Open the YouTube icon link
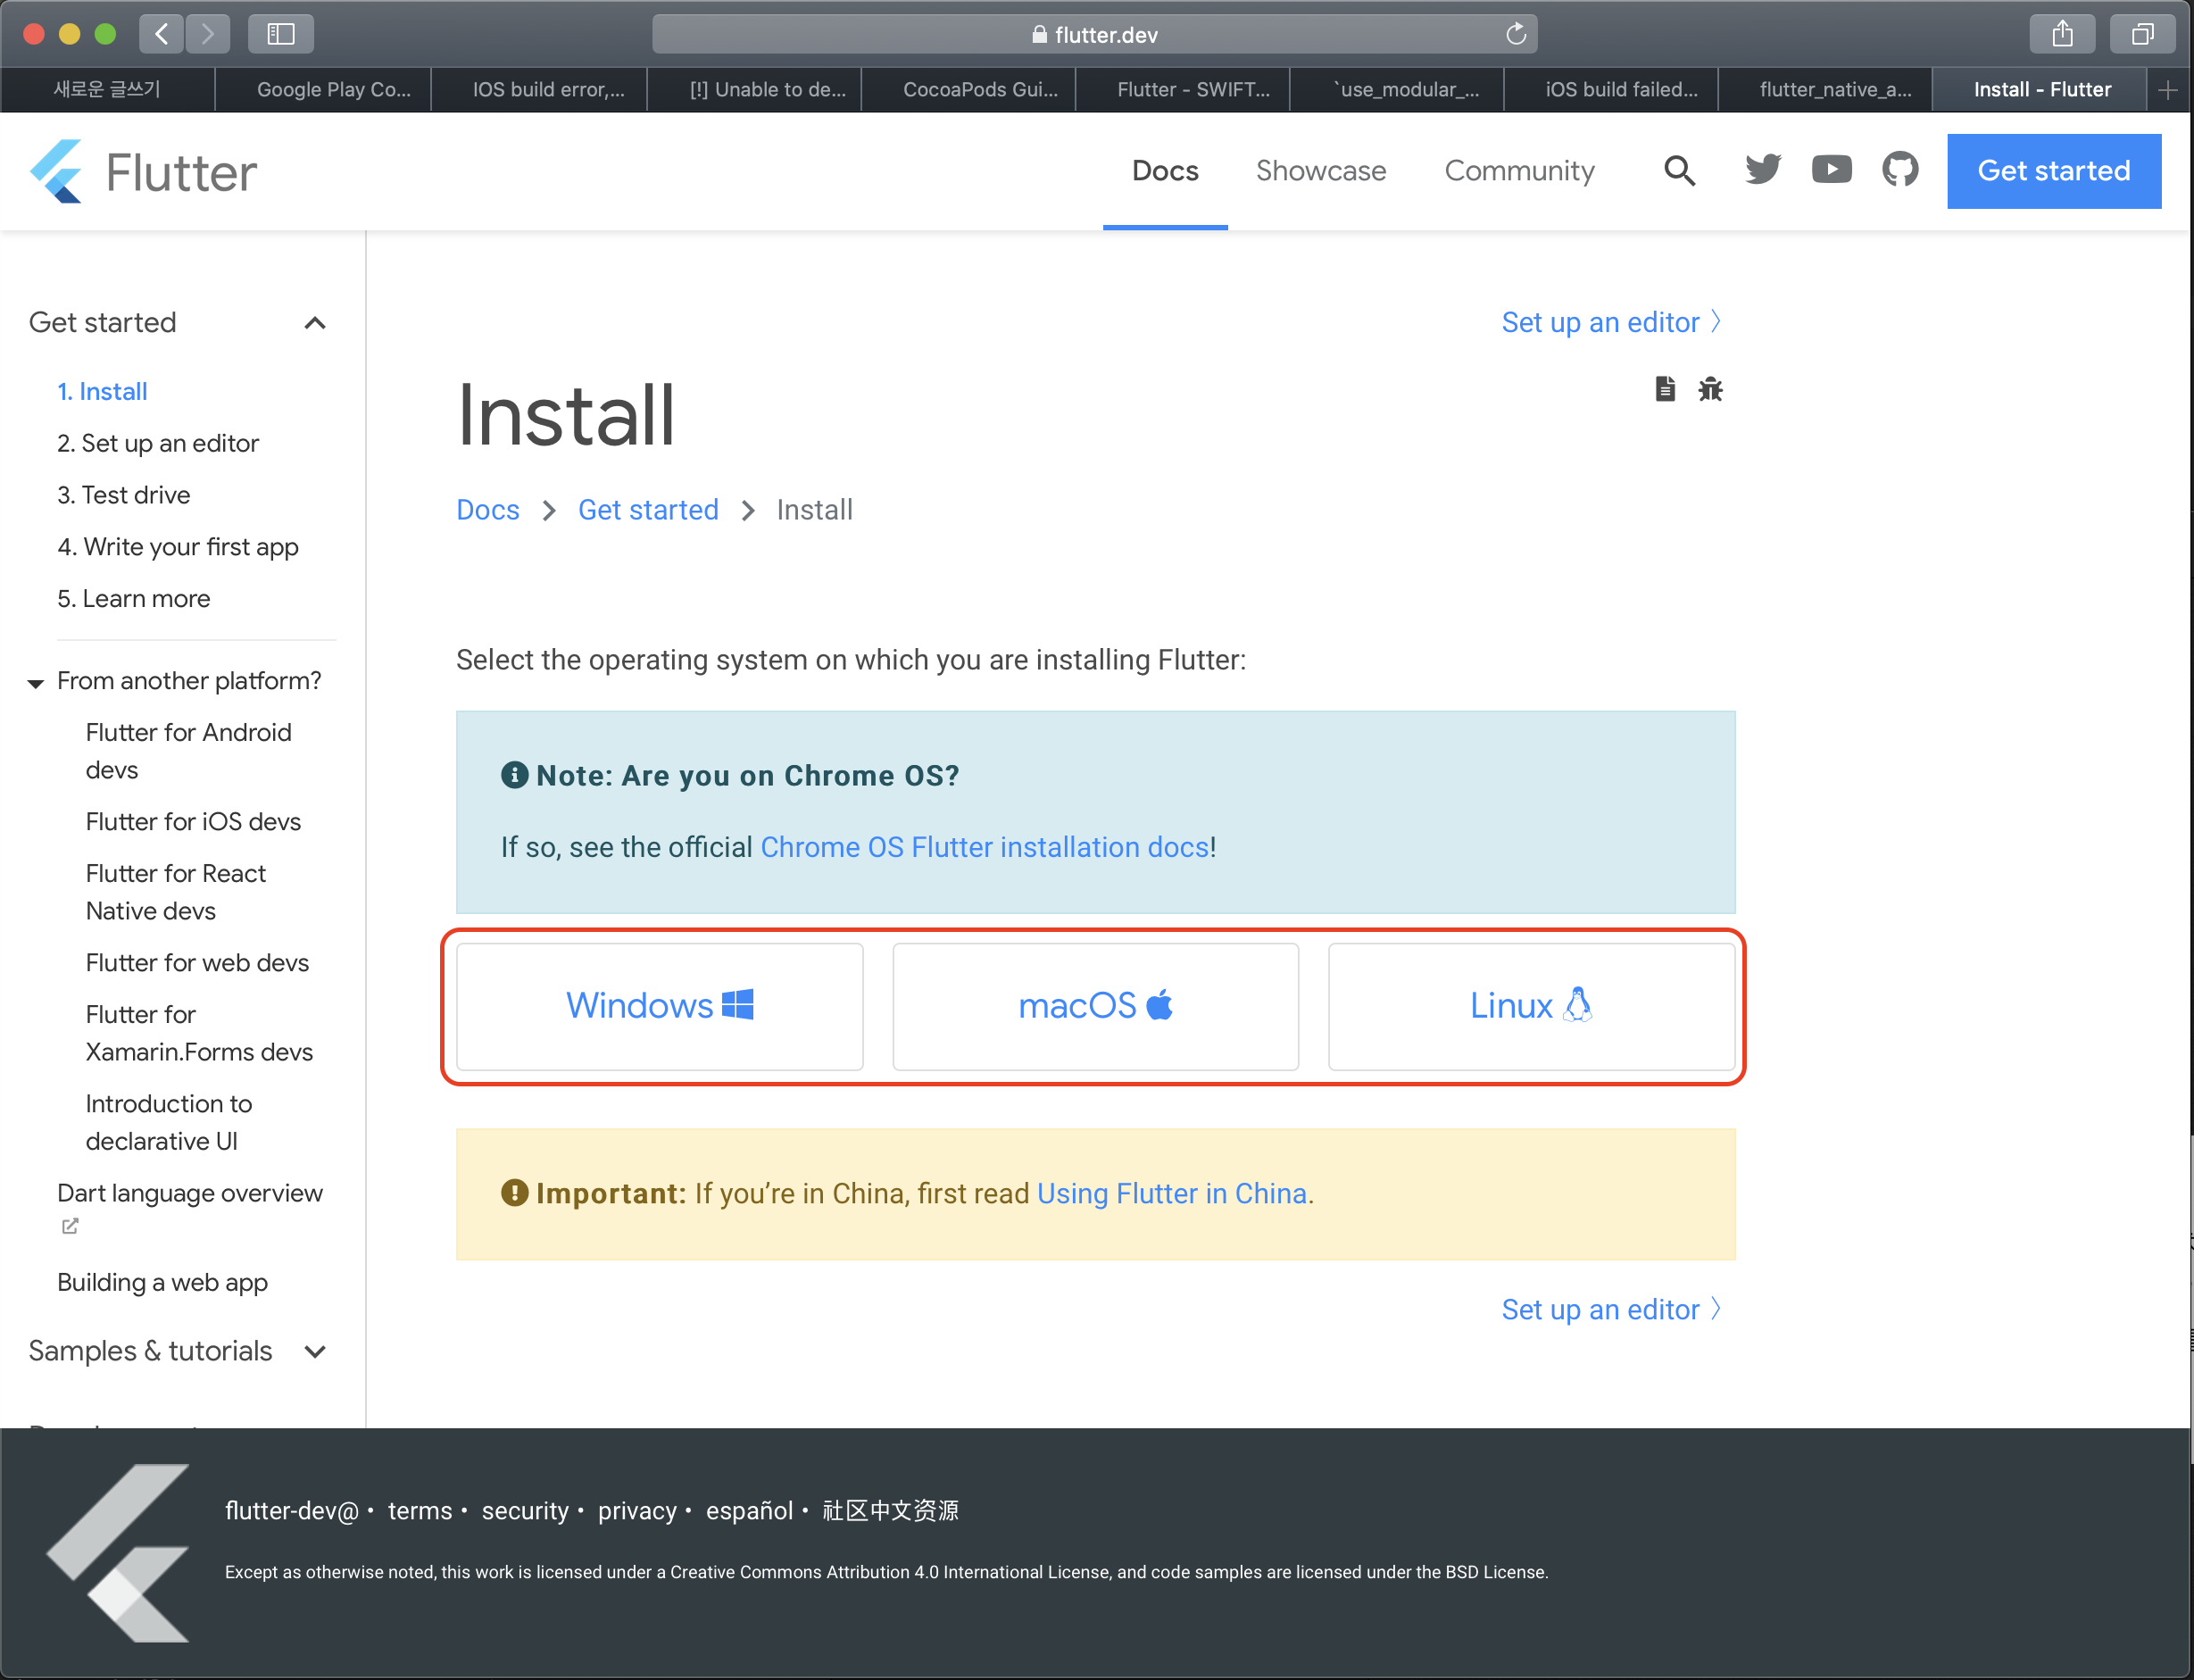 [1831, 169]
